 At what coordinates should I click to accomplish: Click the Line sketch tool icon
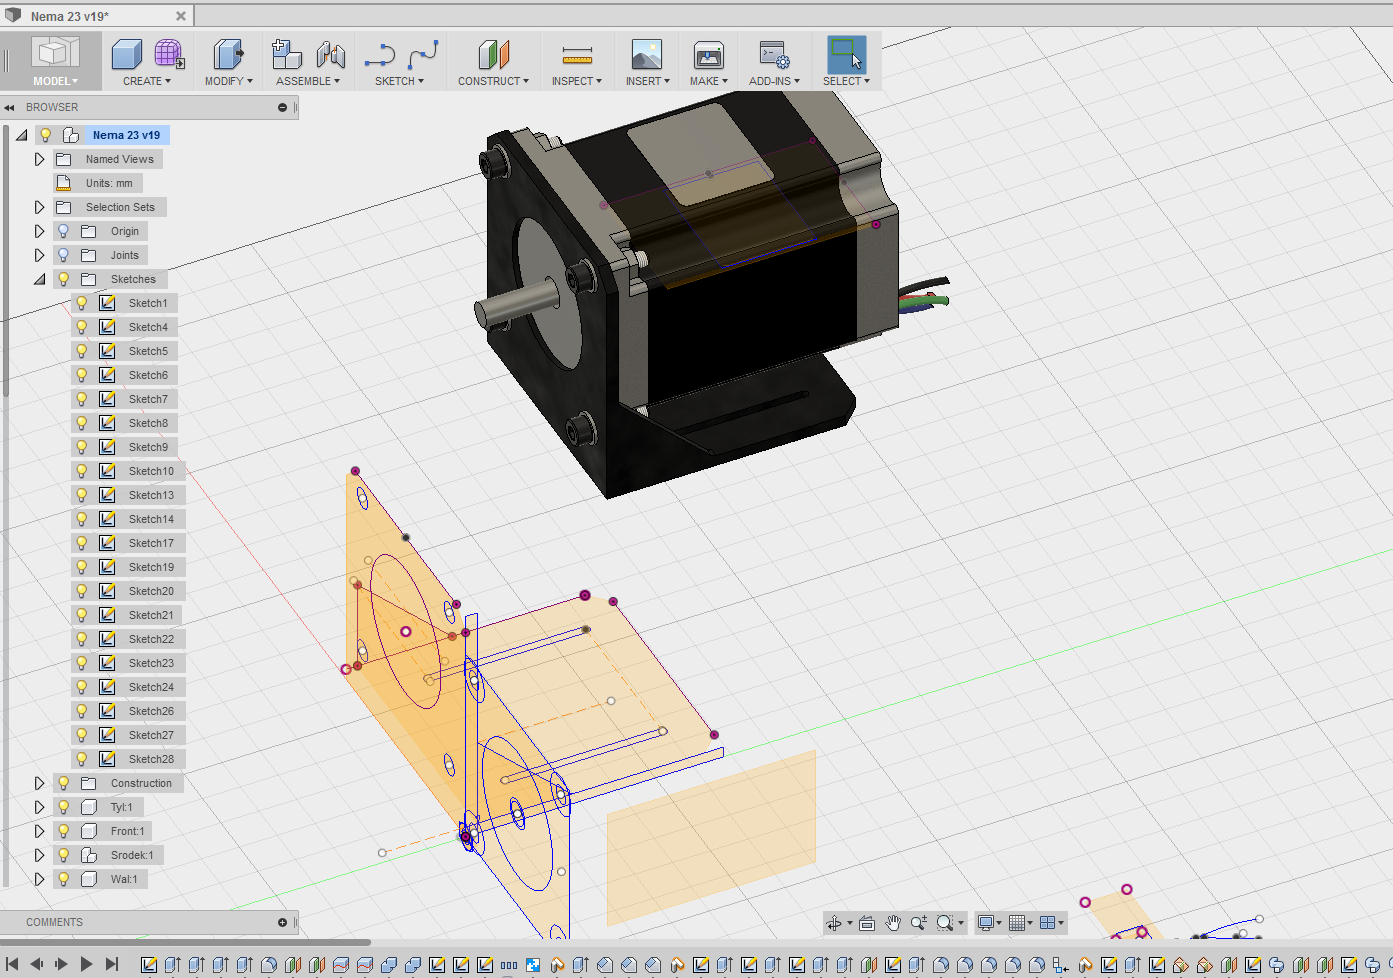coord(379,55)
